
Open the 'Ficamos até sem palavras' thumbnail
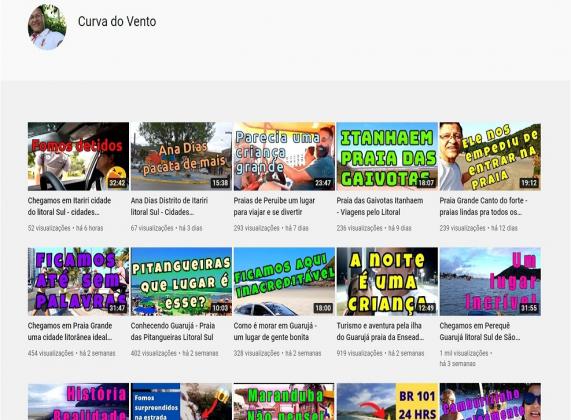tap(78, 282)
